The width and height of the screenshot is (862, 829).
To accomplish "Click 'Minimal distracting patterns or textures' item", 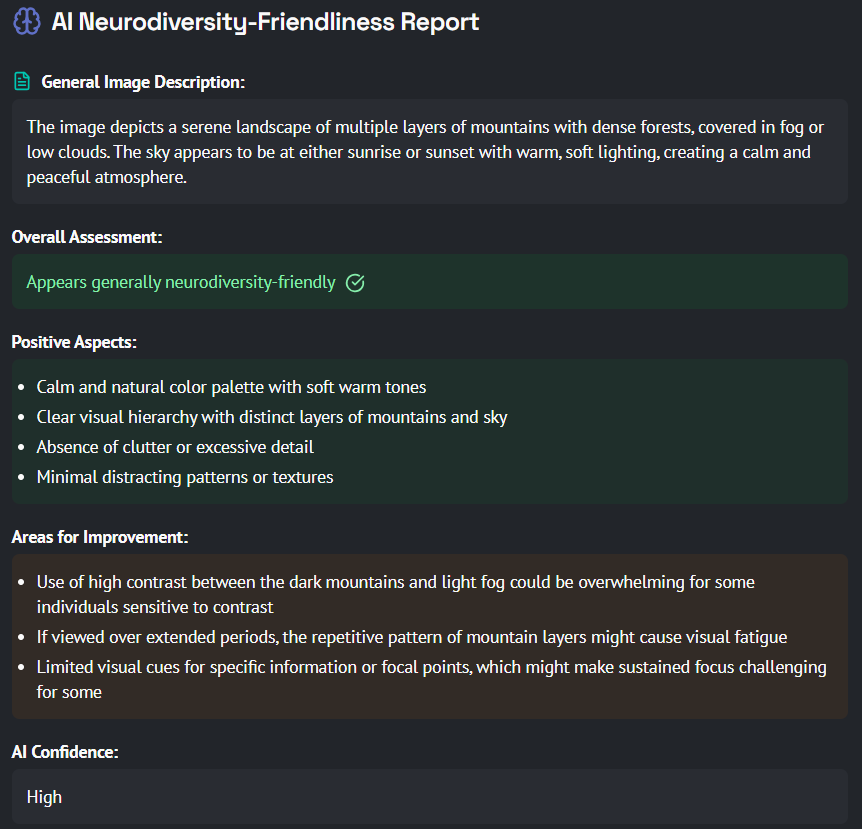I will click(x=185, y=477).
